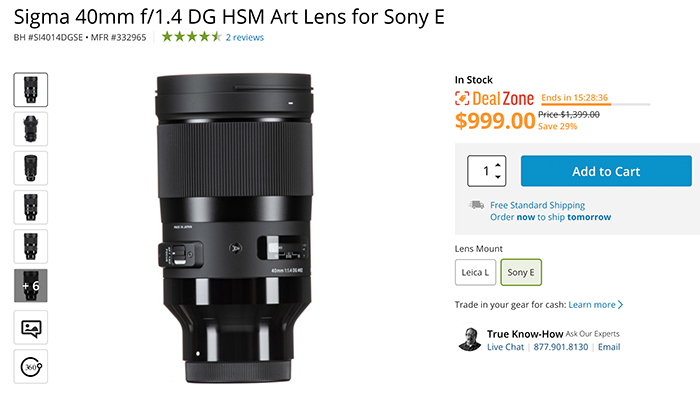This screenshot has height=396, width=700.
Task: Click the True Know-How expert avatar
Action: pos(469,339)
